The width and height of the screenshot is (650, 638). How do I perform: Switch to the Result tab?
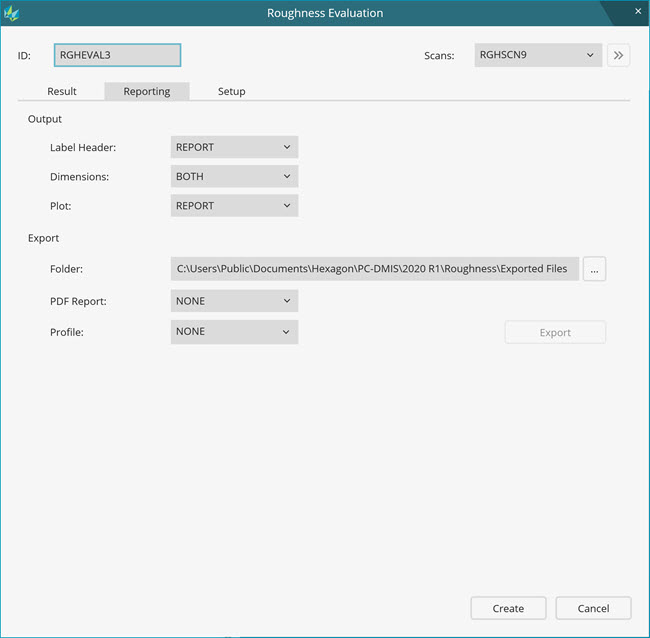(62, 91)
